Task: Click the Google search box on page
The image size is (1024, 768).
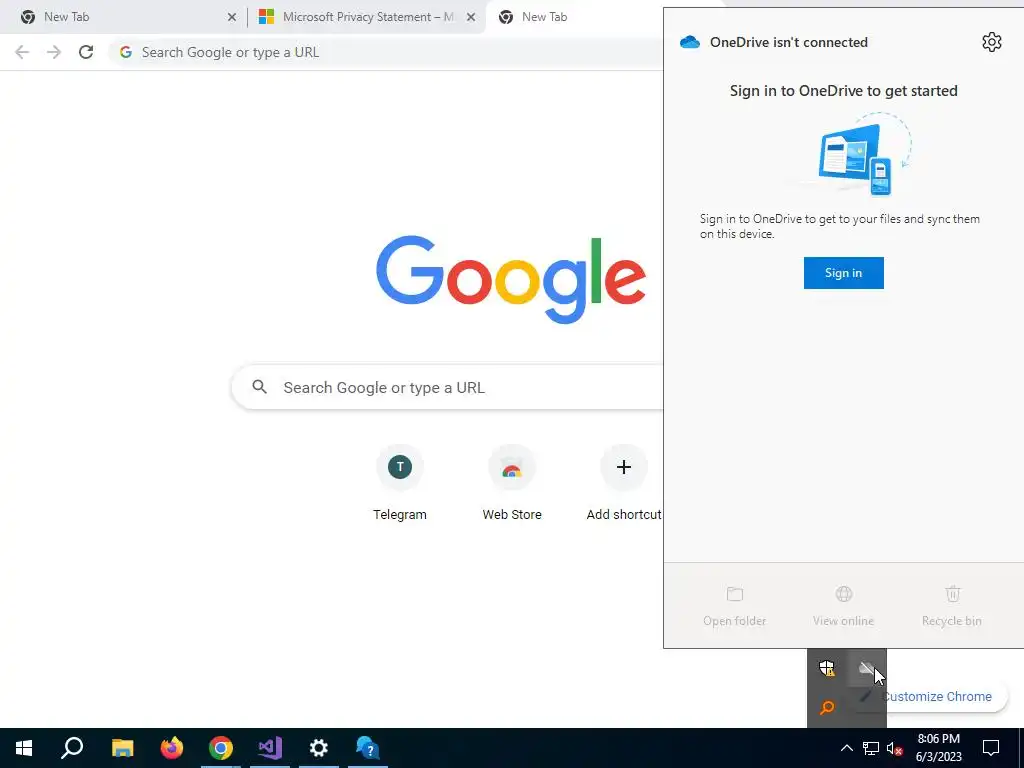Action: pos(448,387)
